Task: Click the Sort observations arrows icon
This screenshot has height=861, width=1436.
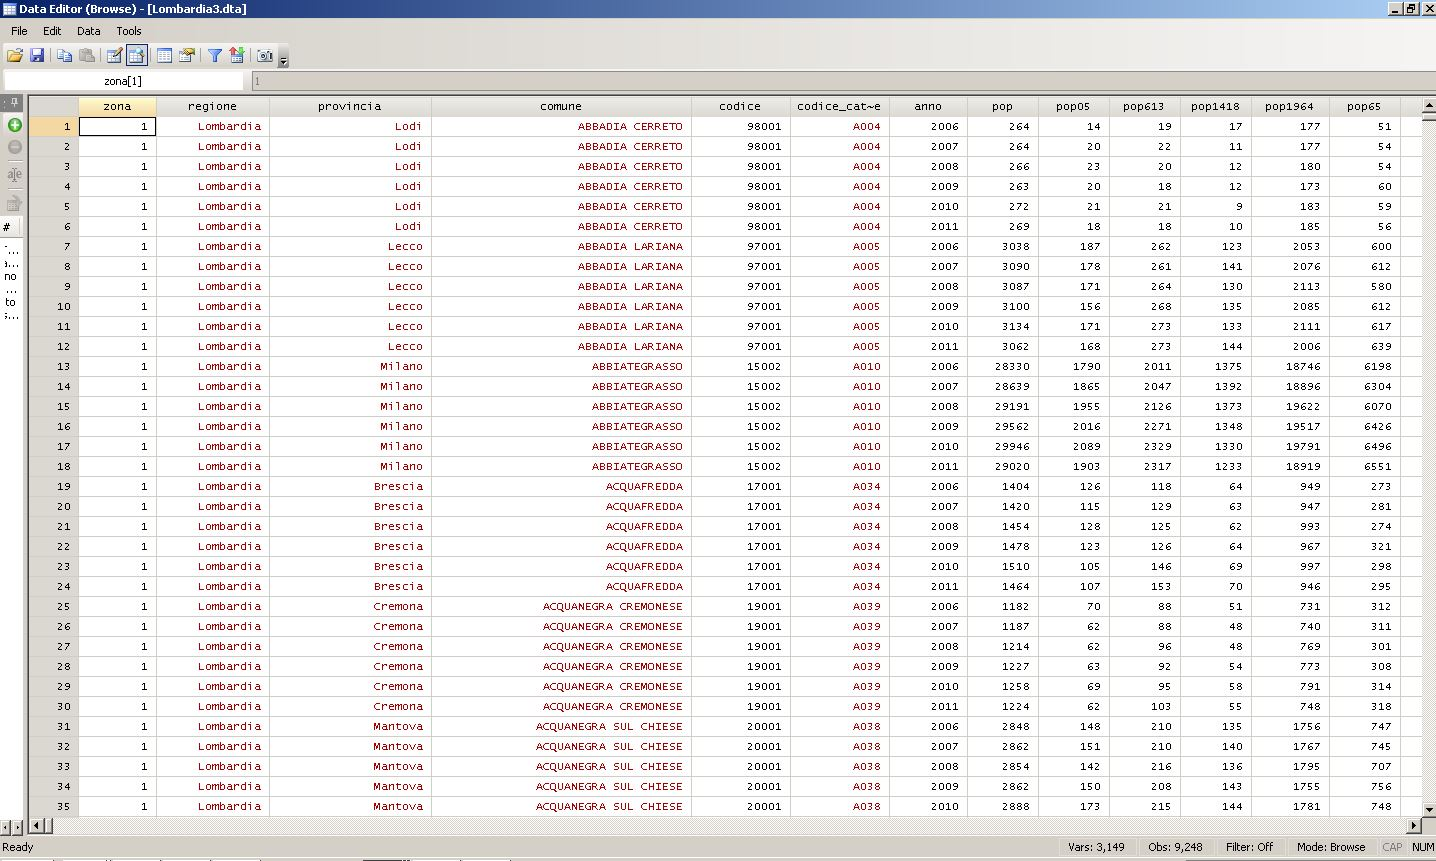Action: 237,56
